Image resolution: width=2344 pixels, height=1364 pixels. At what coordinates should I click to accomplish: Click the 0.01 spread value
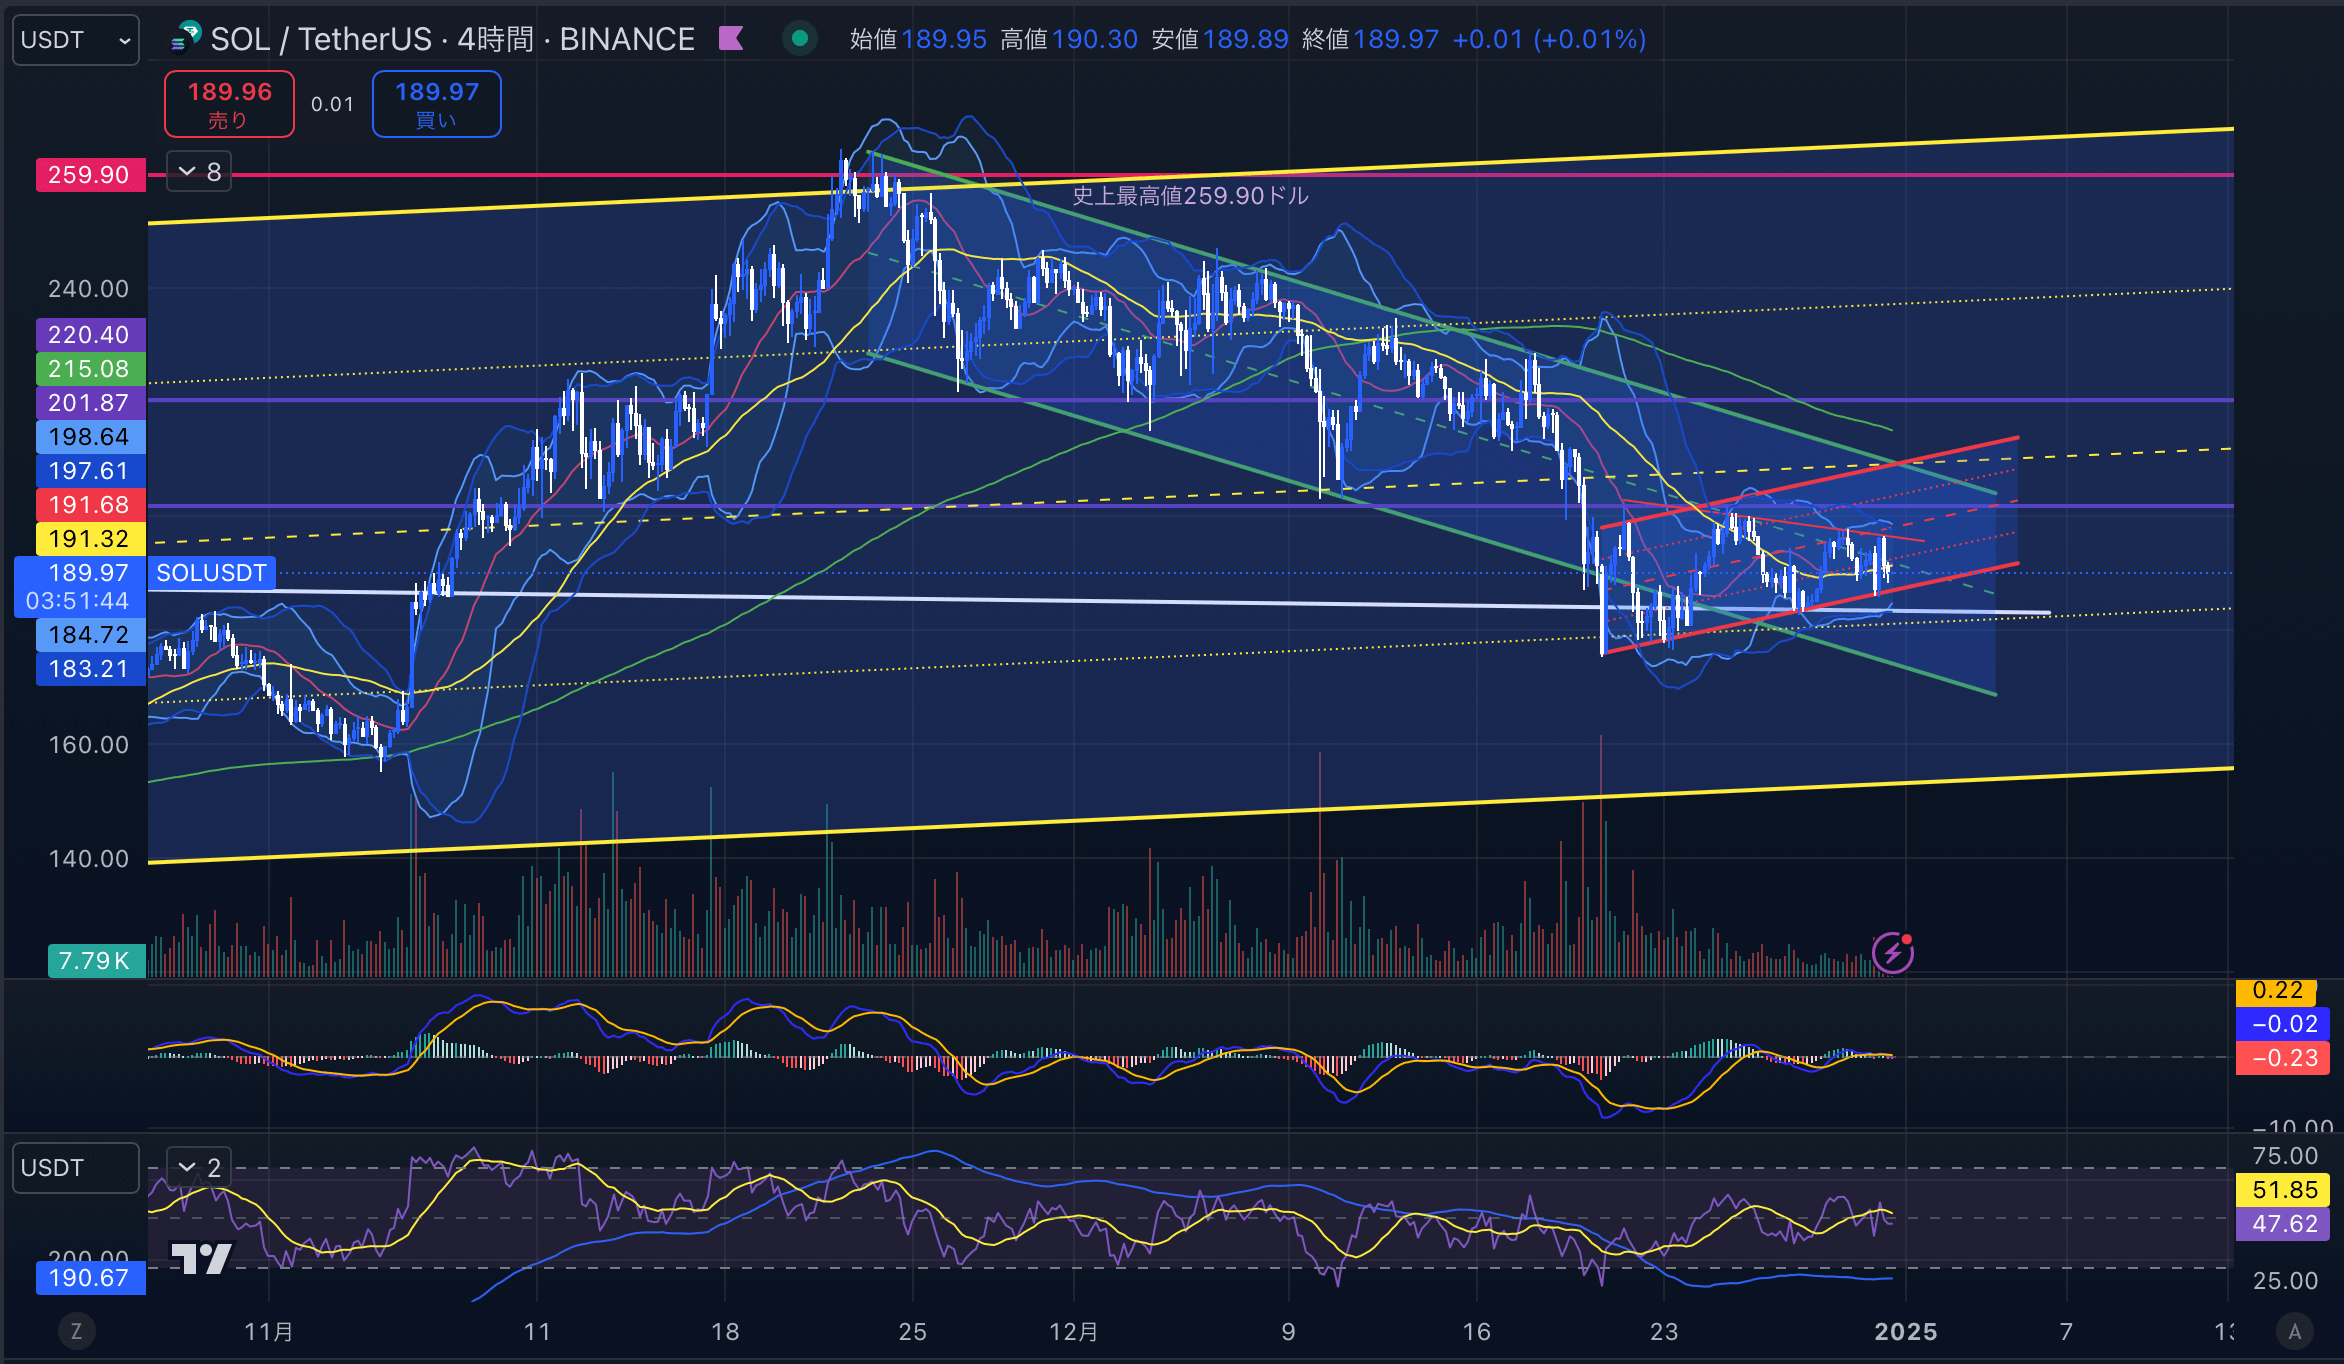[x=332, y=104]
